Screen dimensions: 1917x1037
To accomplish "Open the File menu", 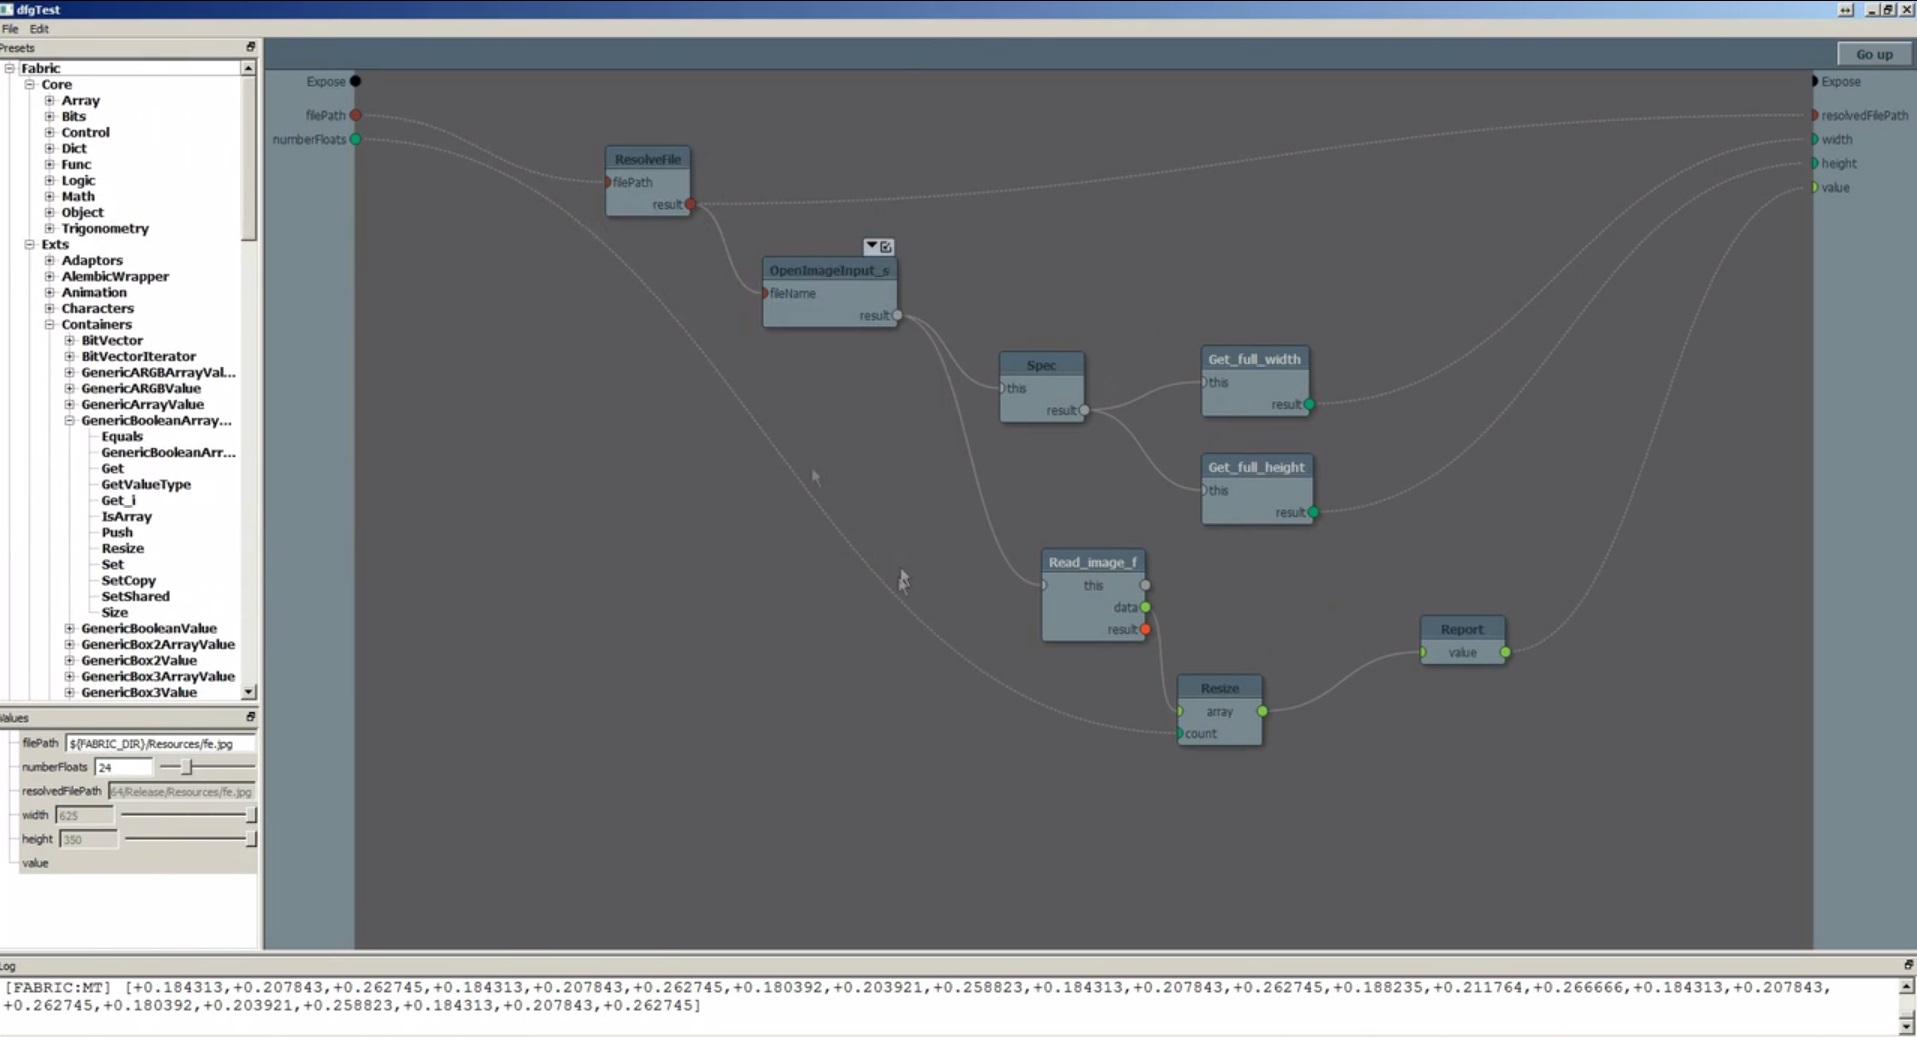I will (10, 29).
